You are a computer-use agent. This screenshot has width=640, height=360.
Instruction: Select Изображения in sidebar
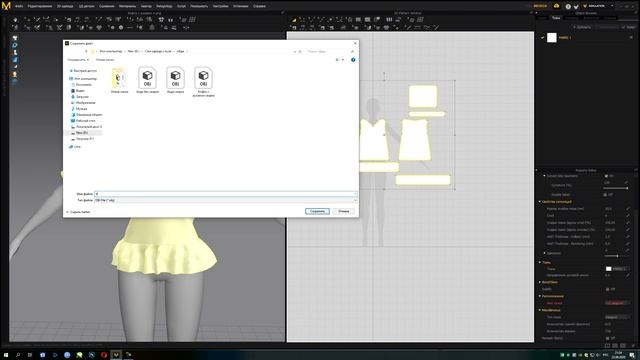[x=84, y=102]
